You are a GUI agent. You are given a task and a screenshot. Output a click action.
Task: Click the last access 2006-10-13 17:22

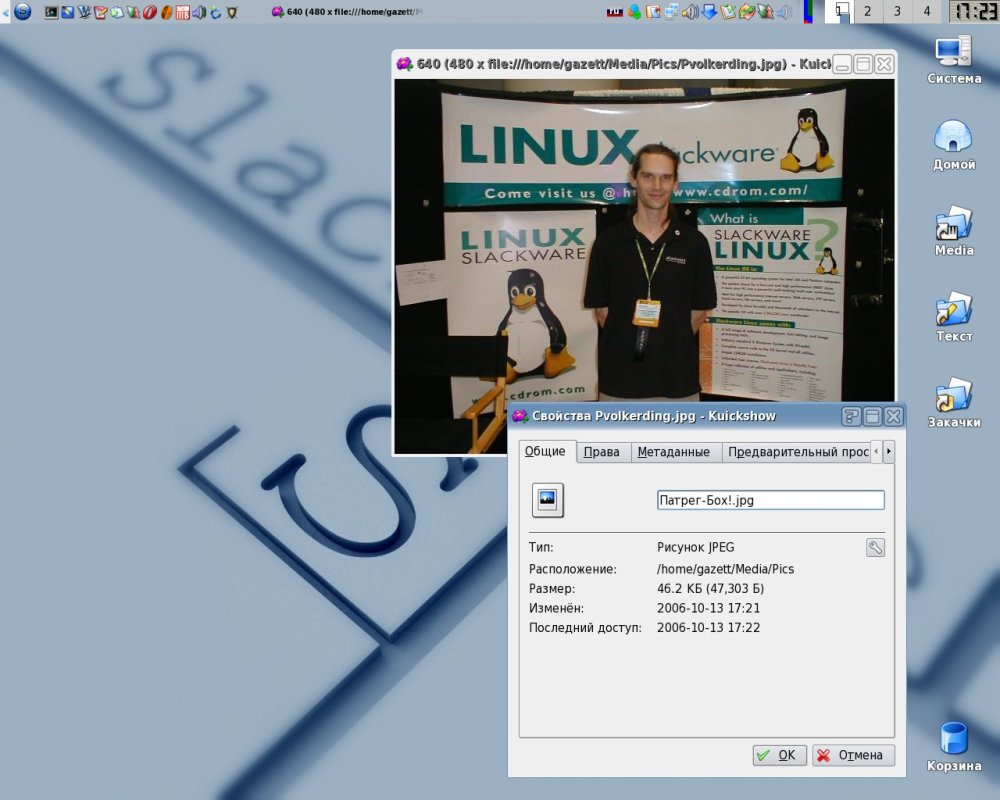709,628
